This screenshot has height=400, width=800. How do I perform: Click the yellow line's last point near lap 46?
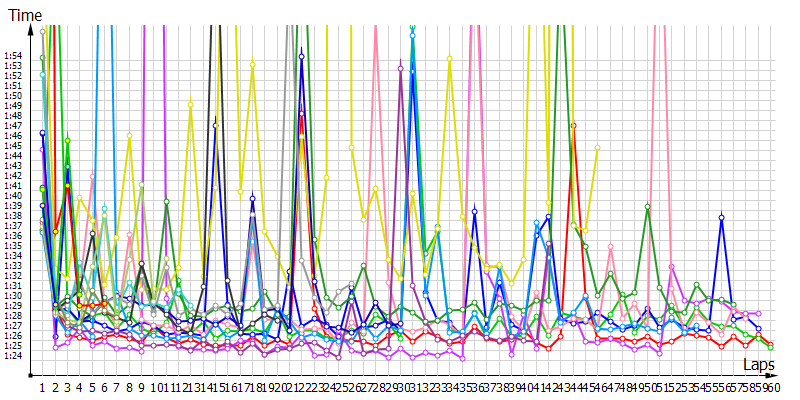point(598,147)
